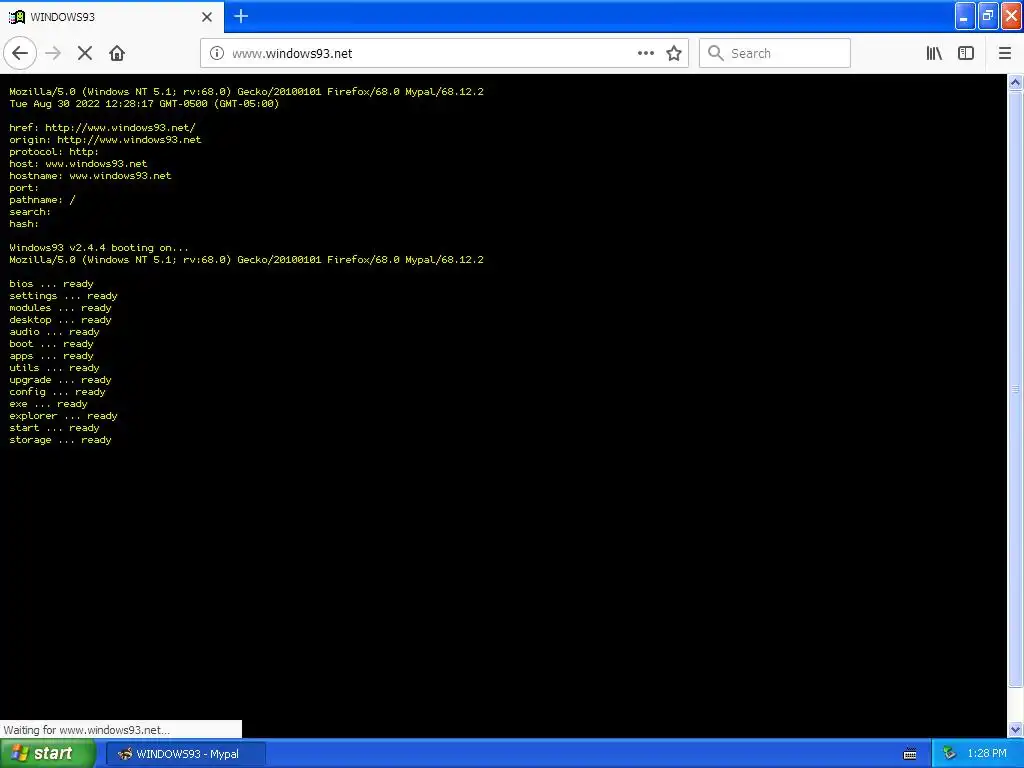Open the hamburger application menu
The image size is (1024, 768).
tap(1004, 53)
